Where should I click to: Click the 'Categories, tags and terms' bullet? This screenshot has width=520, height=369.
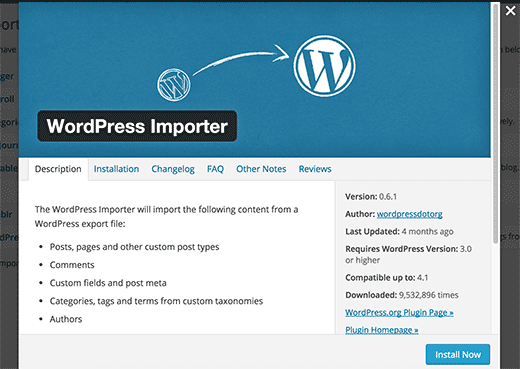(x=156, y=301)
